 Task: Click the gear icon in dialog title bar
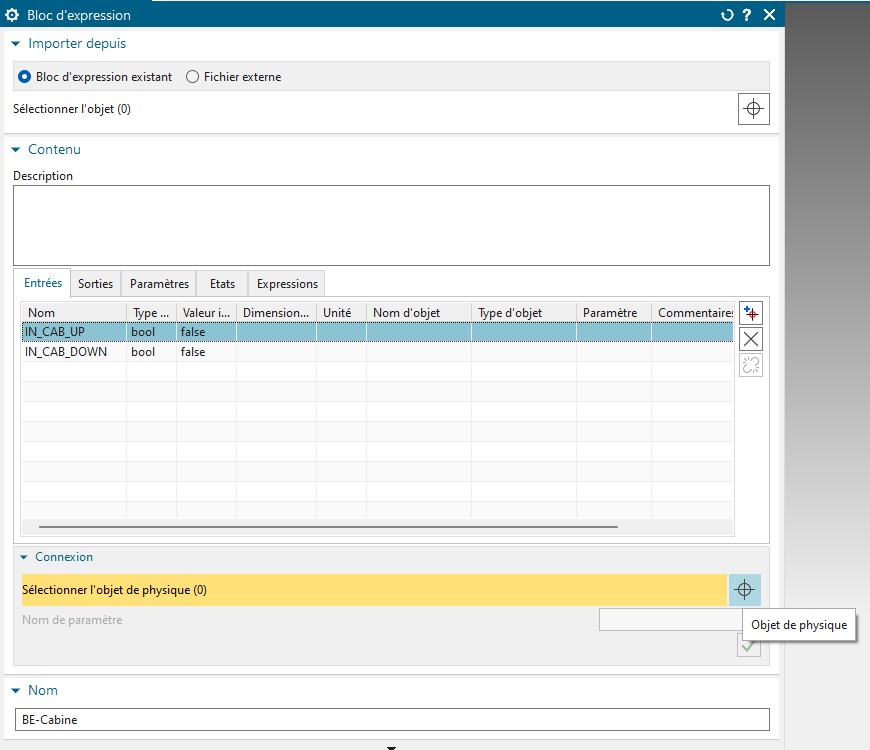[x=12, y=15]
